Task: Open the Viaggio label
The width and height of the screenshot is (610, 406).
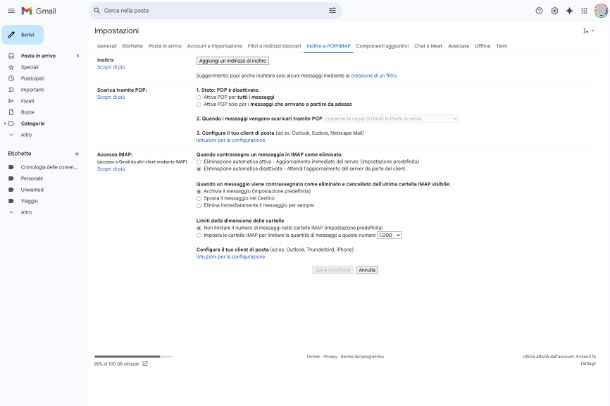Action: (x=30, y=201)
